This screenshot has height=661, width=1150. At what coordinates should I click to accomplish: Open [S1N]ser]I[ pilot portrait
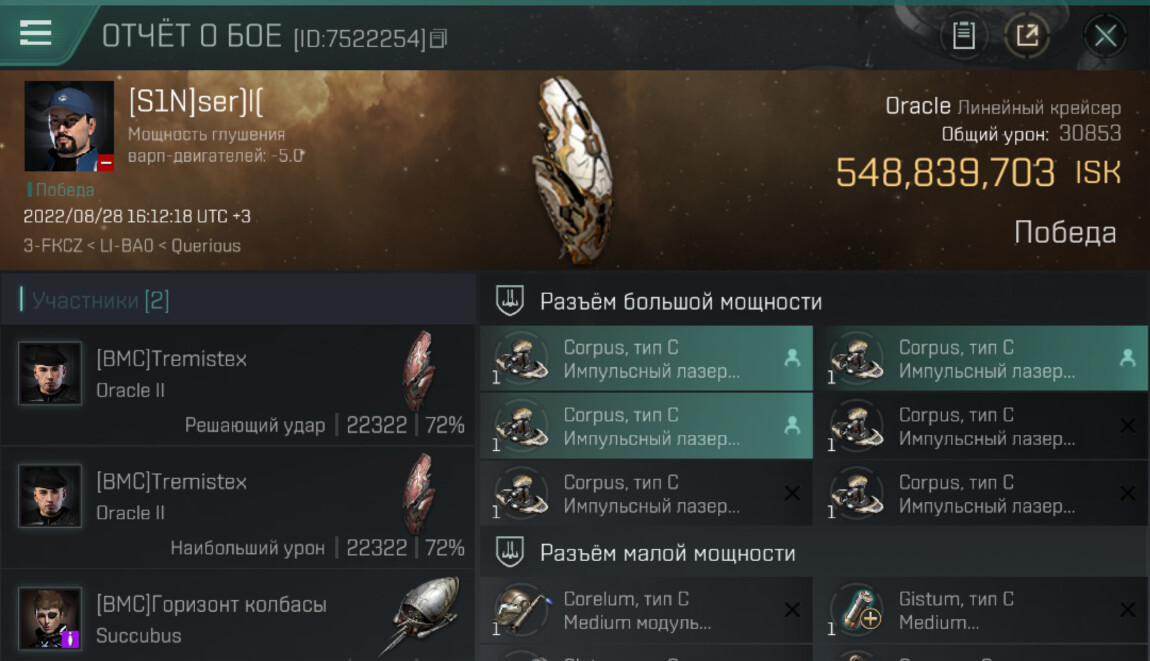(x=69, y=126)
